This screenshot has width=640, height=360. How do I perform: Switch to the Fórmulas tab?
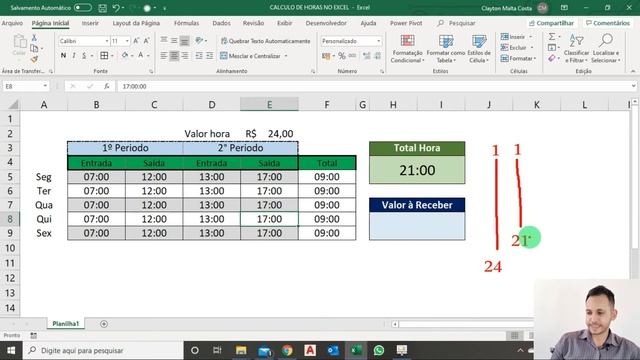click(x=186, y=23)
